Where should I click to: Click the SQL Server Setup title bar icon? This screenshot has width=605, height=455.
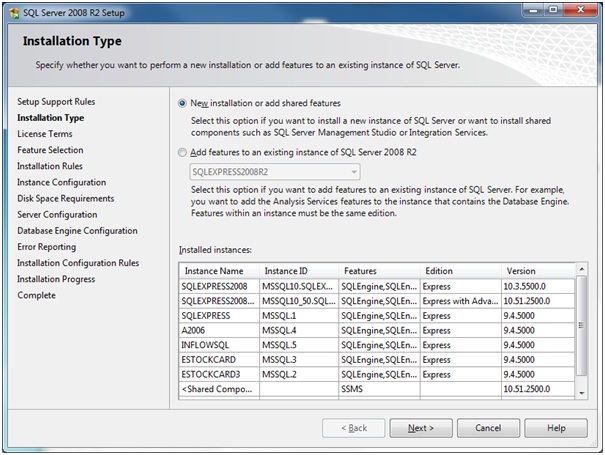[x=14, y=13]
